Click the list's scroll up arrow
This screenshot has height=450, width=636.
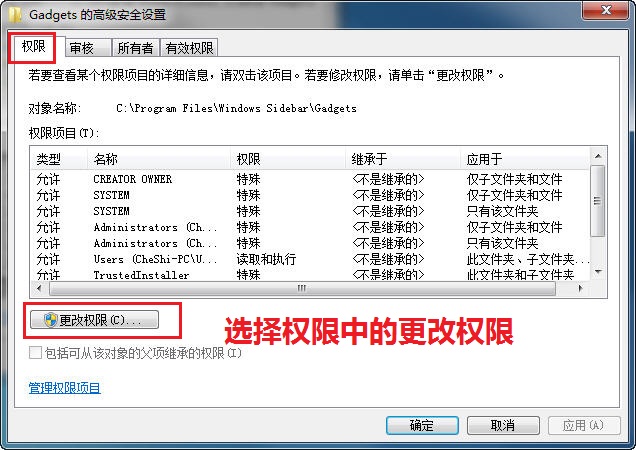tap(598, 156)
